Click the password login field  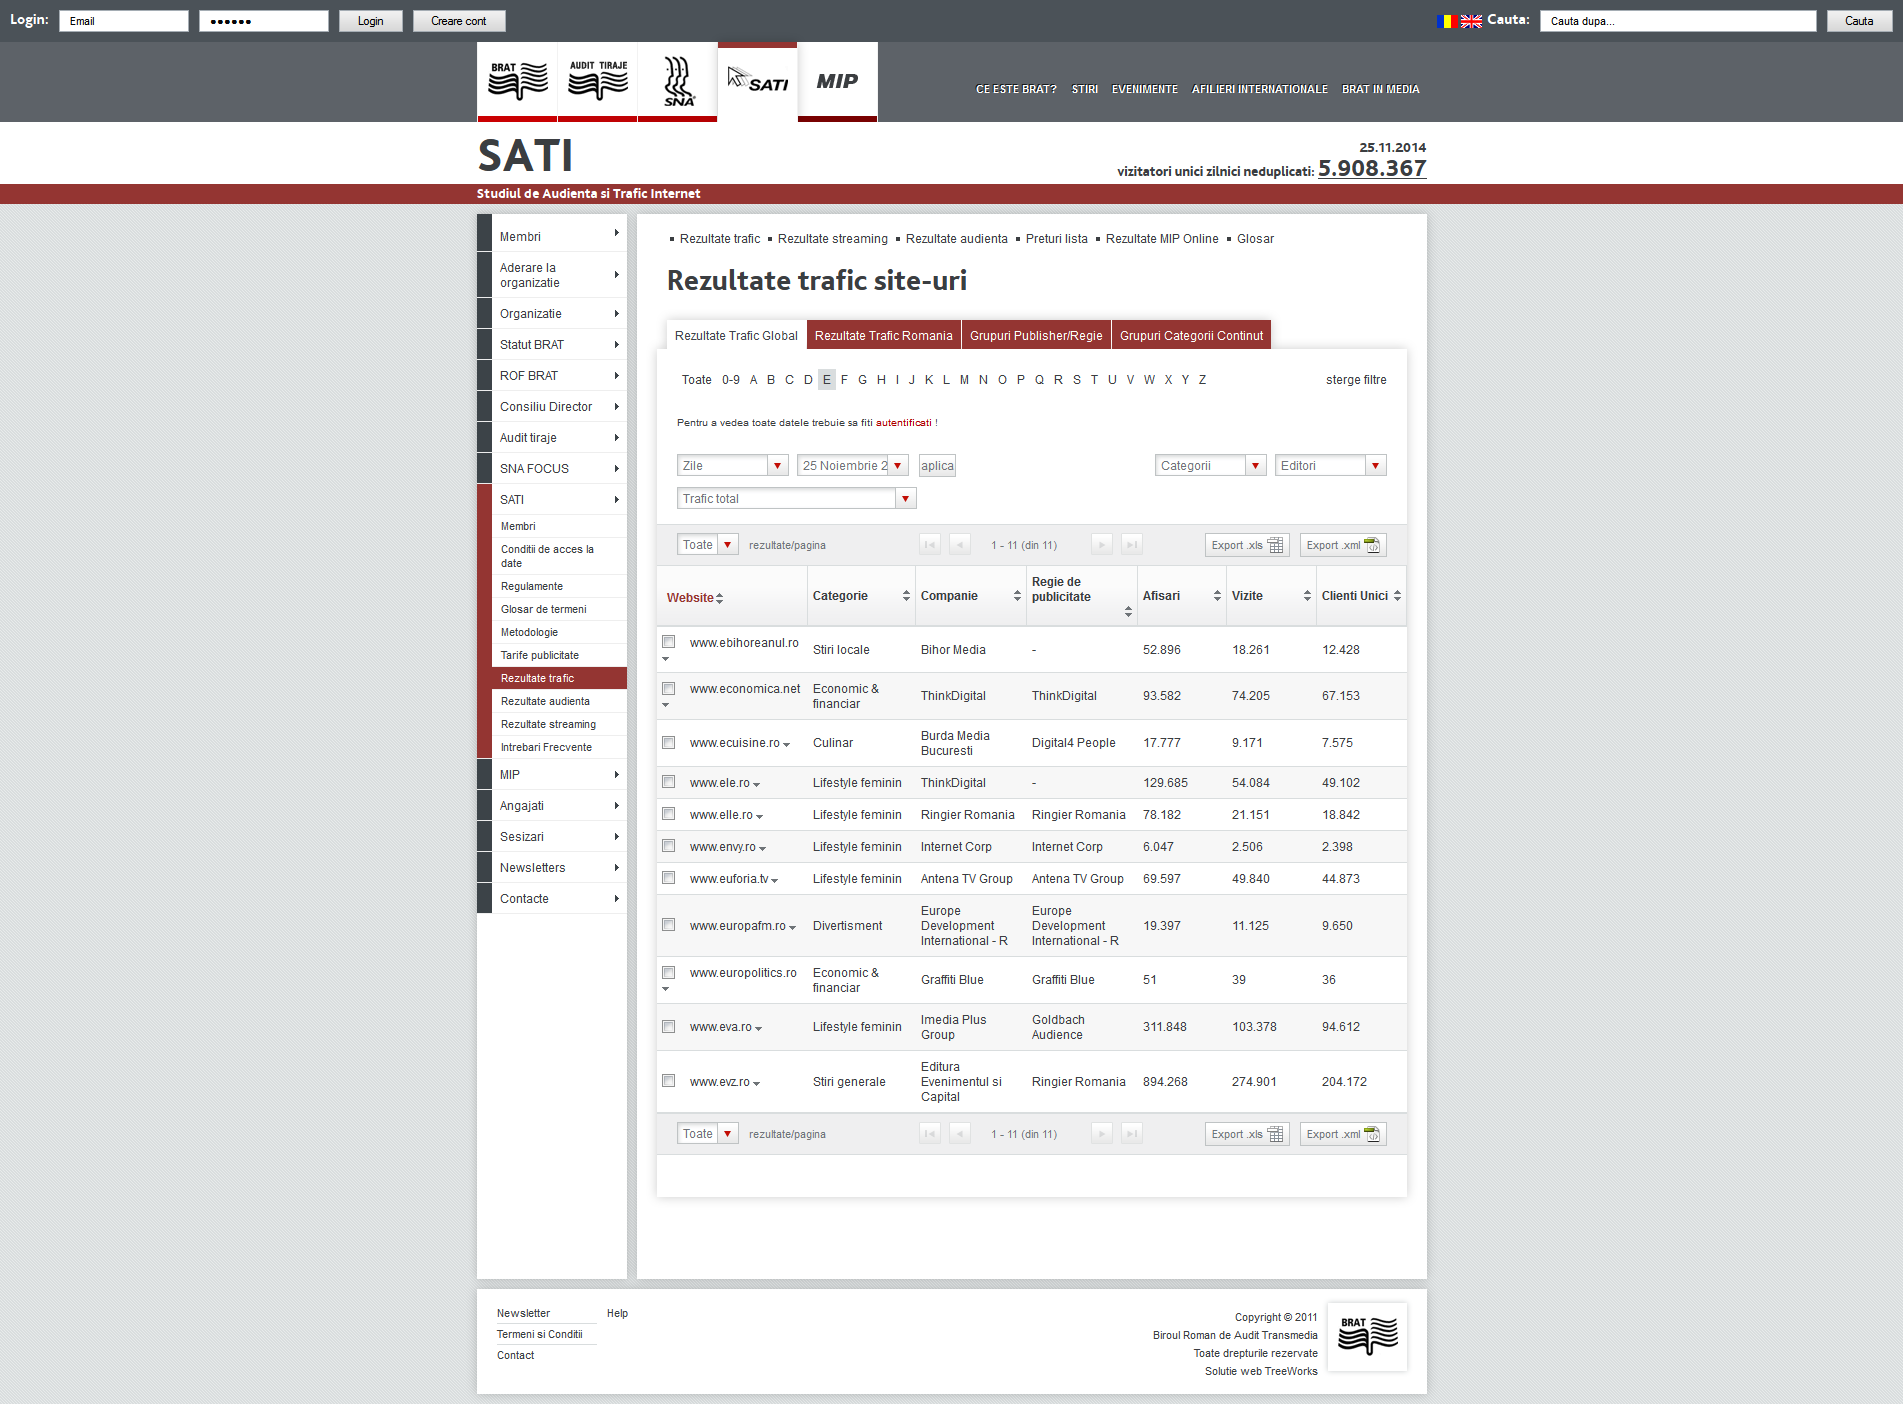pos(264,21)
